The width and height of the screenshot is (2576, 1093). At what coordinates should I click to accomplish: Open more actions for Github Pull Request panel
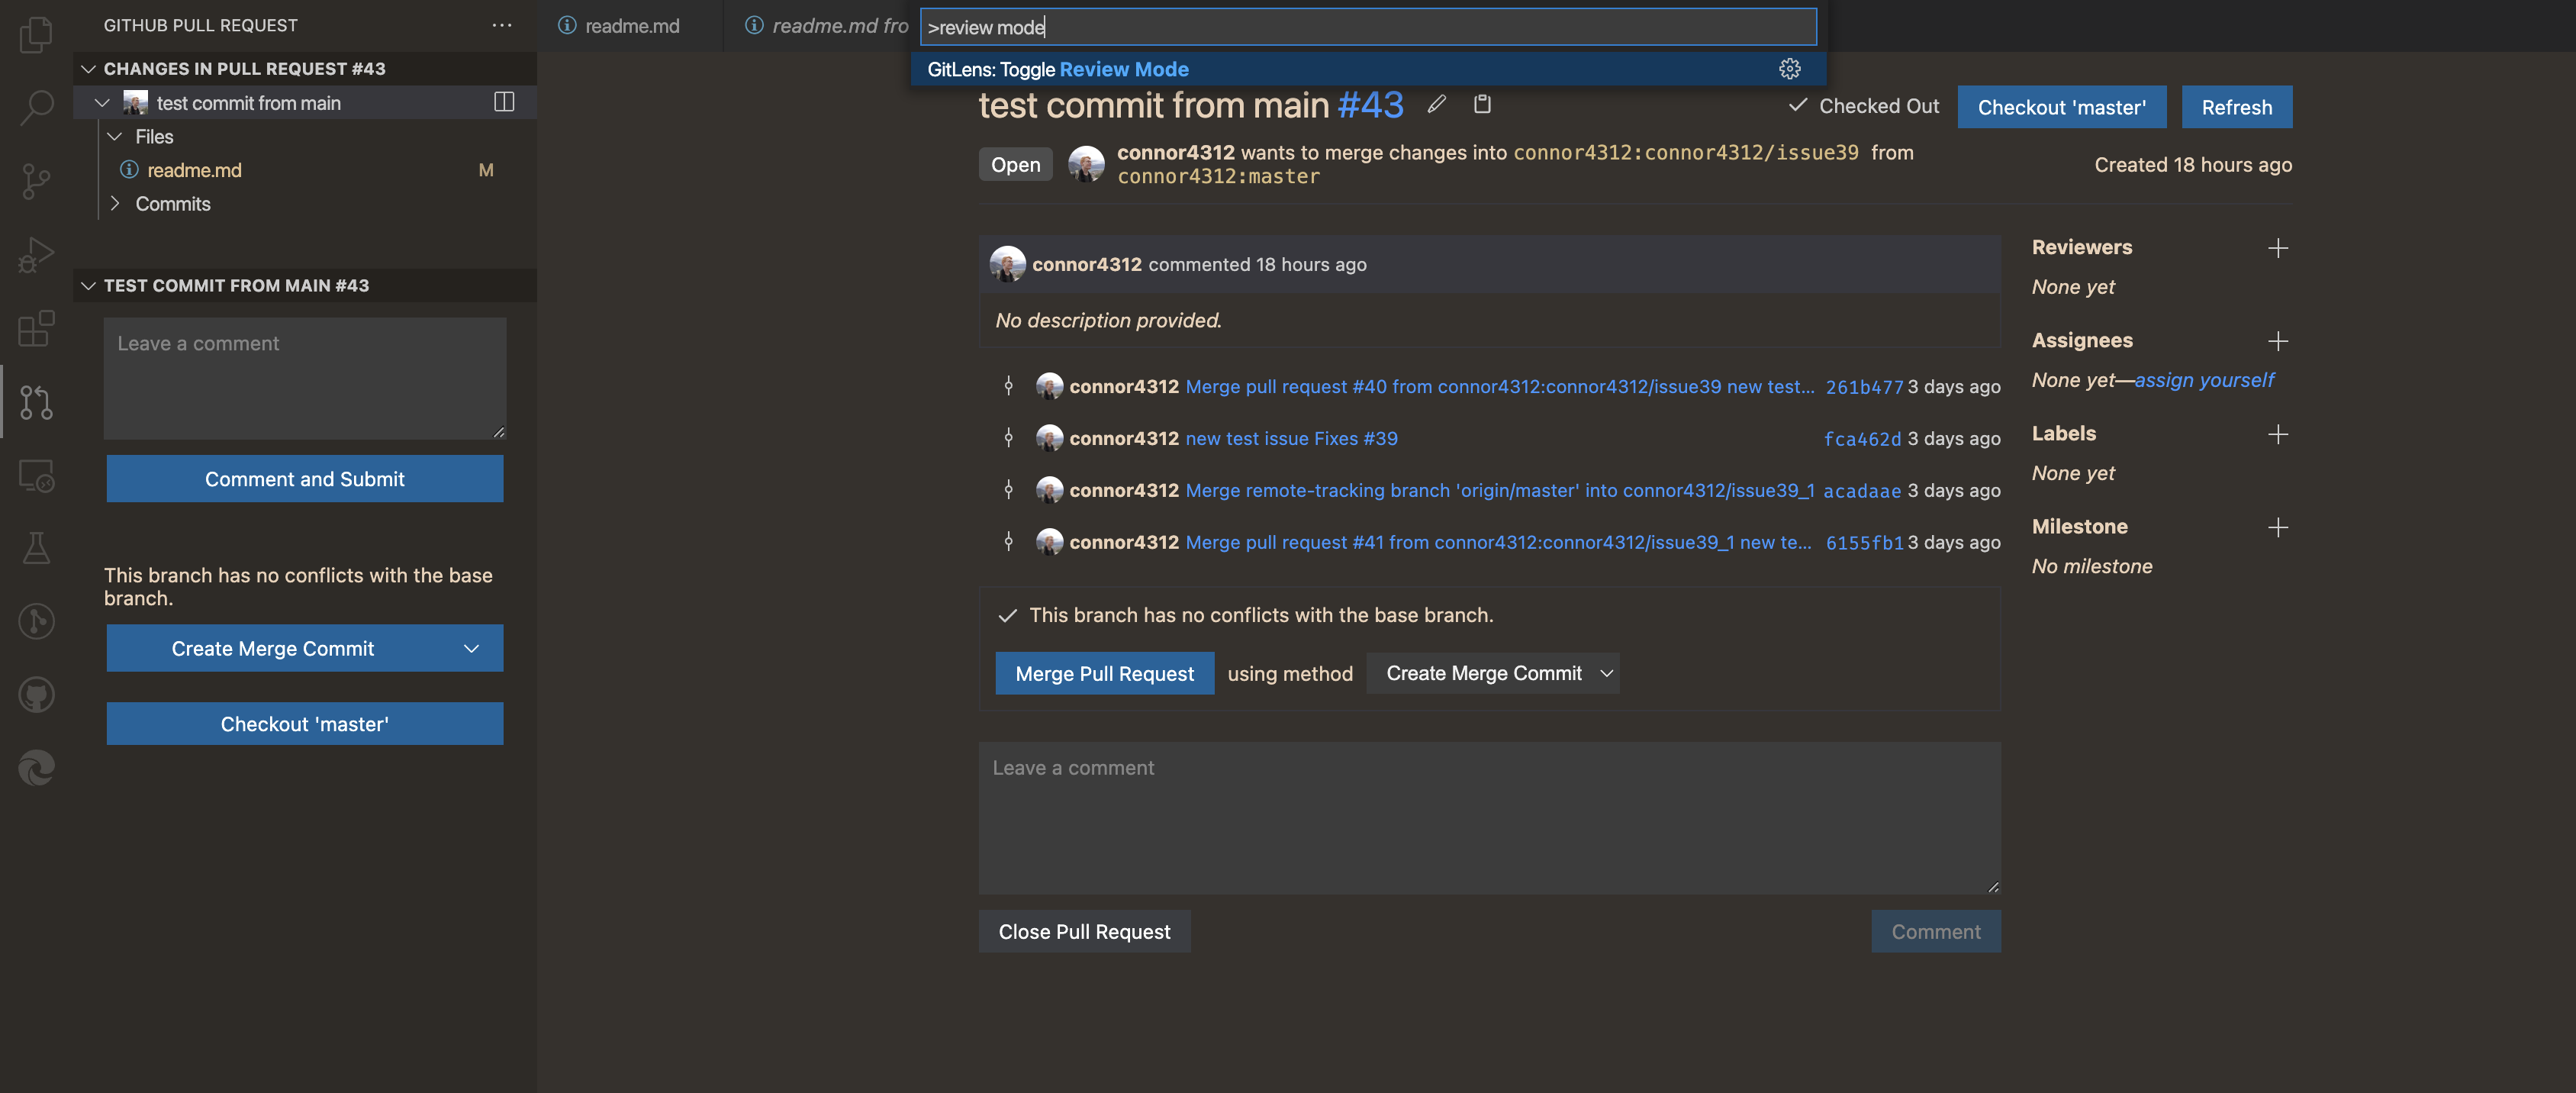pos(501,25)
